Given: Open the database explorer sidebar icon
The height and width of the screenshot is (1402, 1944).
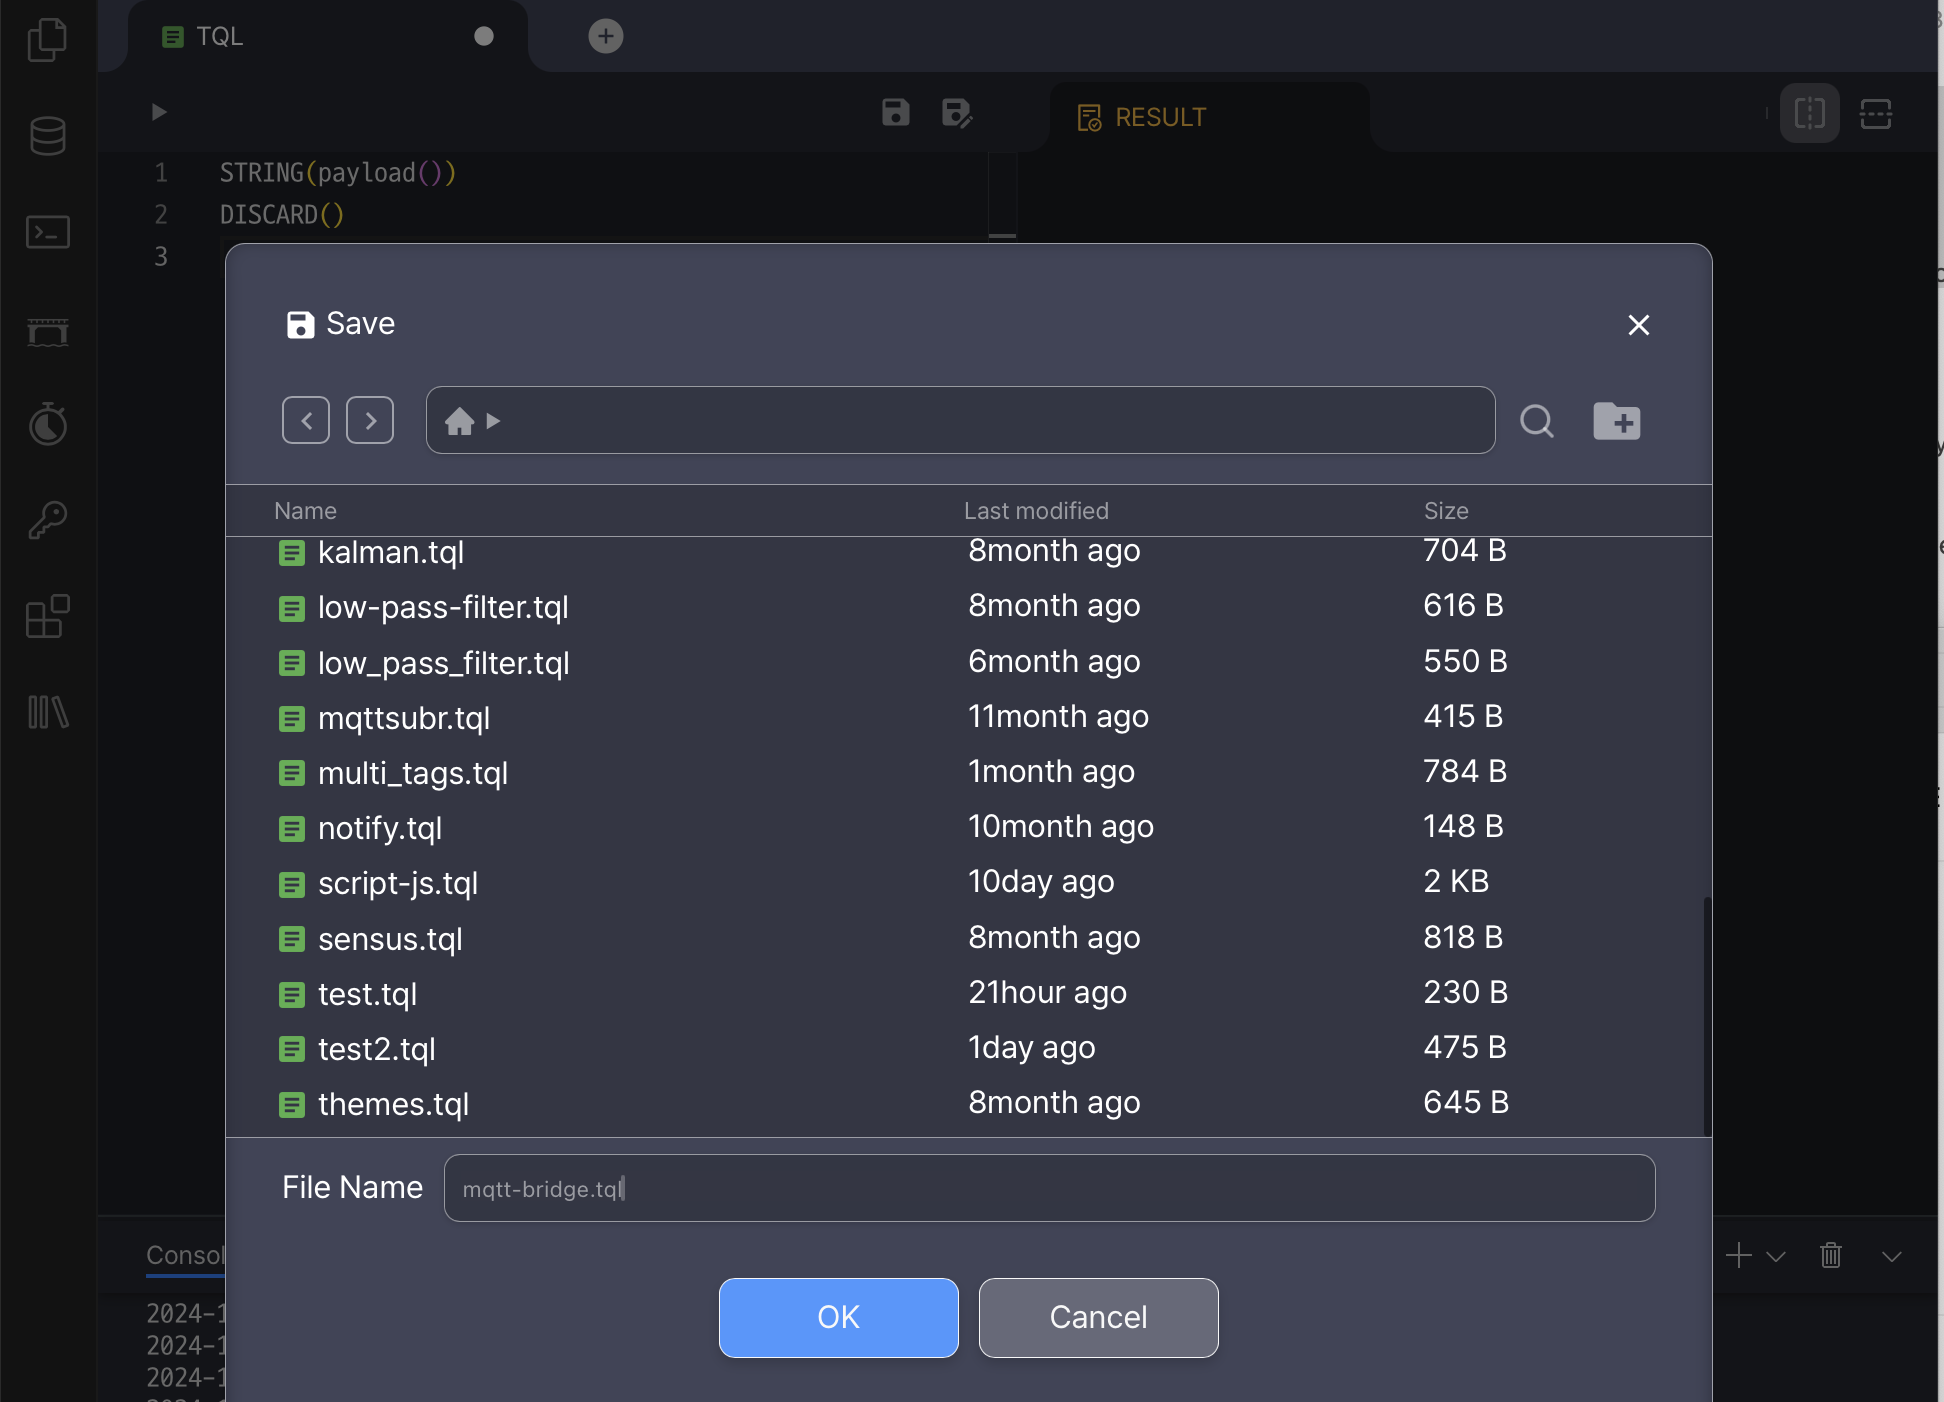Looking at the screenshot, I should tap(47, 136).
